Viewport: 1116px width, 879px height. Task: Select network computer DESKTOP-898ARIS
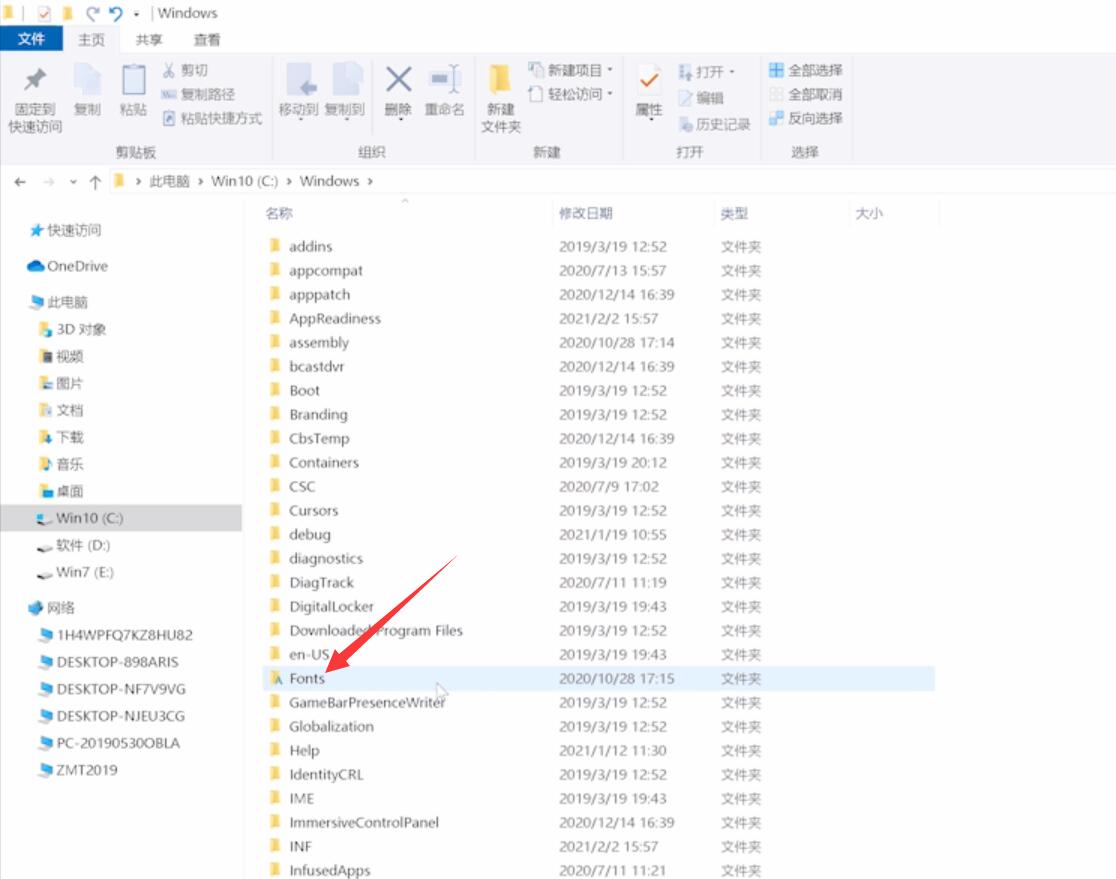[x=108, y=662]
